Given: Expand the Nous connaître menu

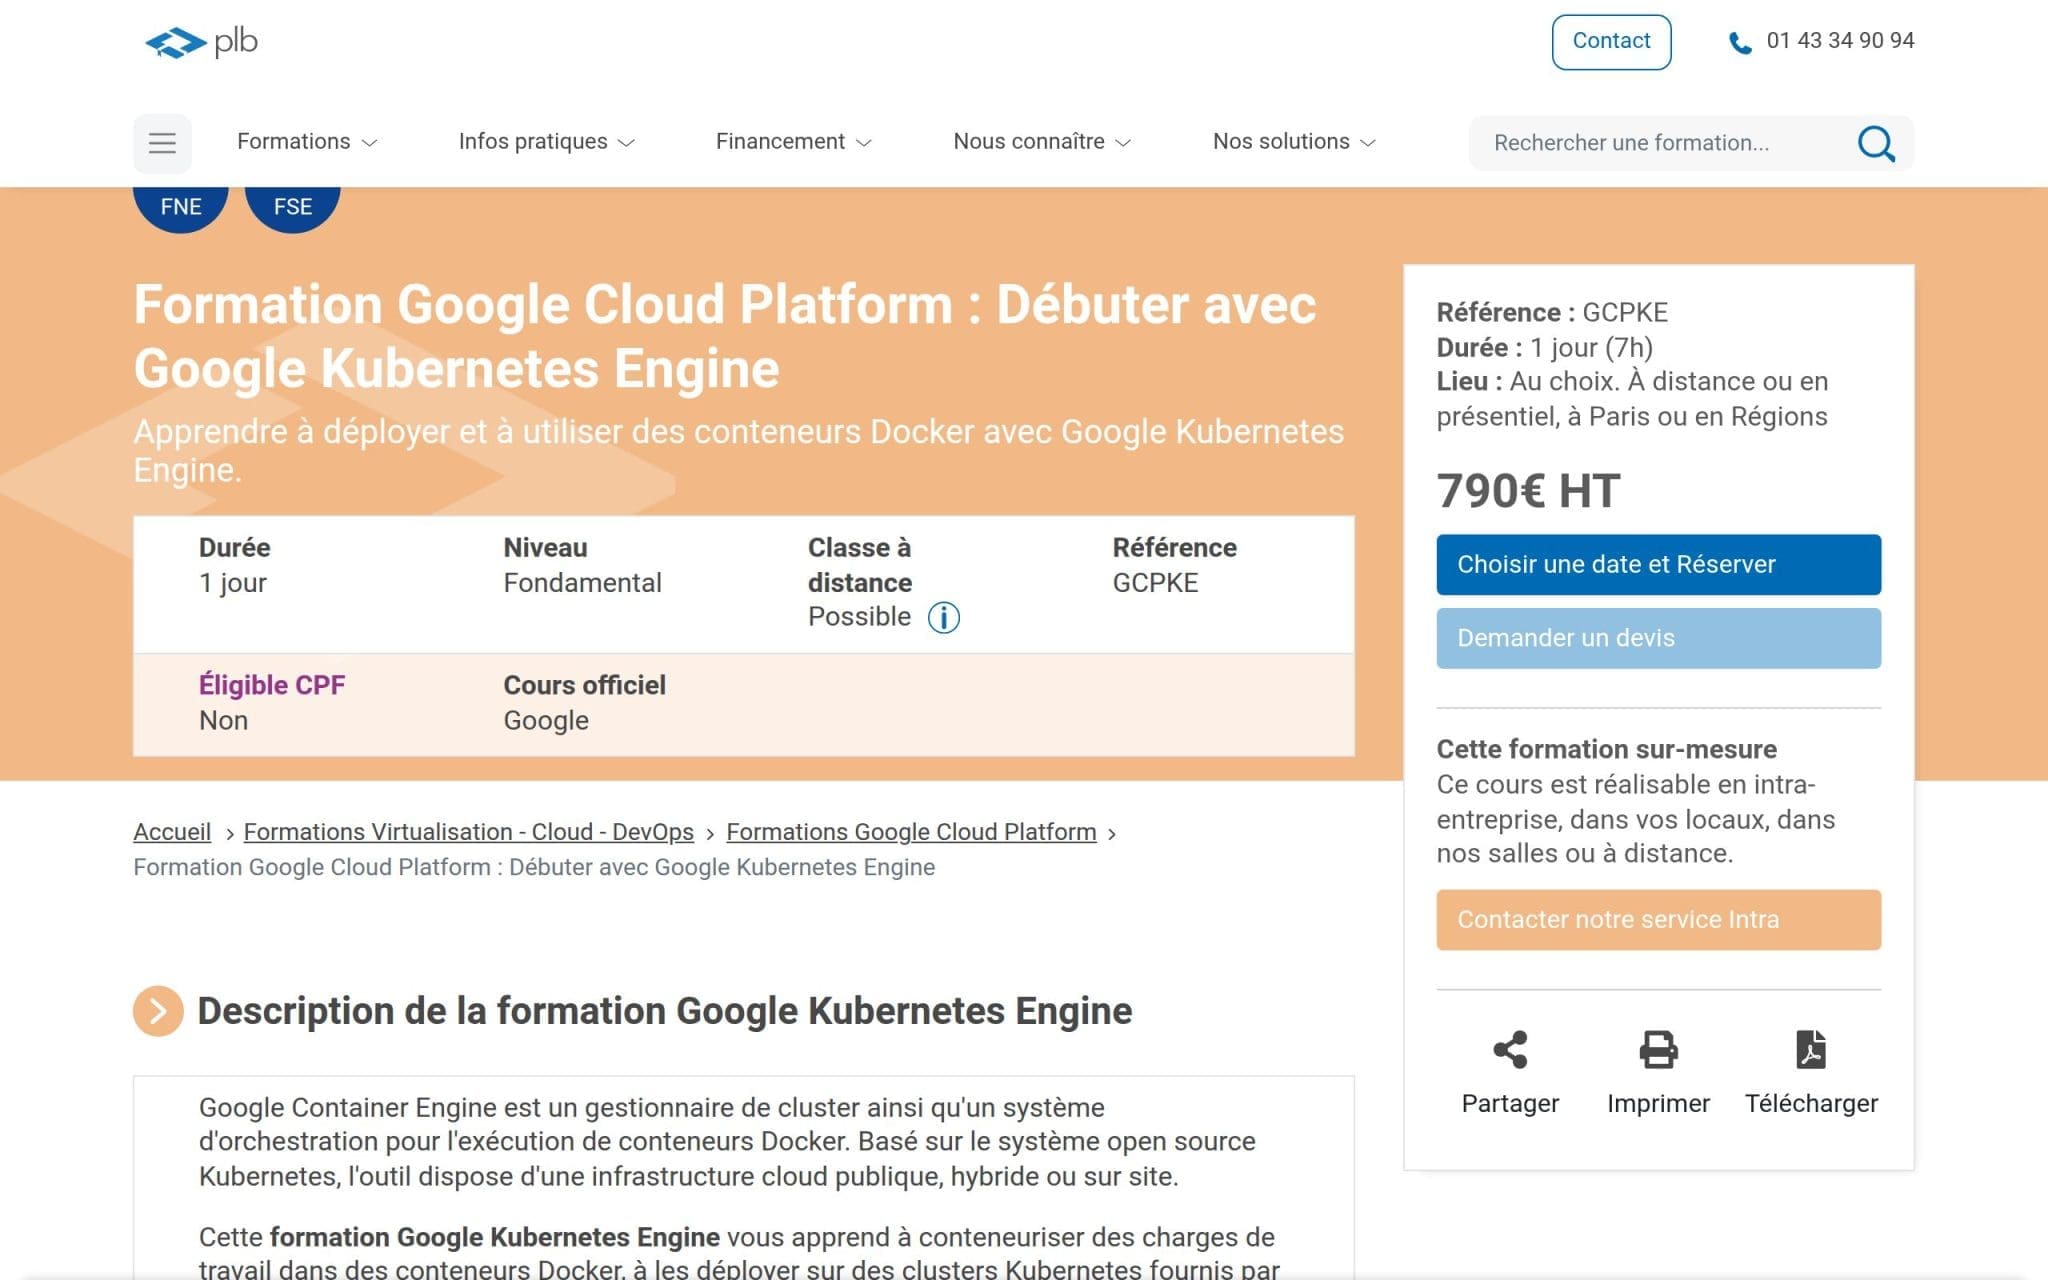Looking at the screenshot, I should point(1041,142).
